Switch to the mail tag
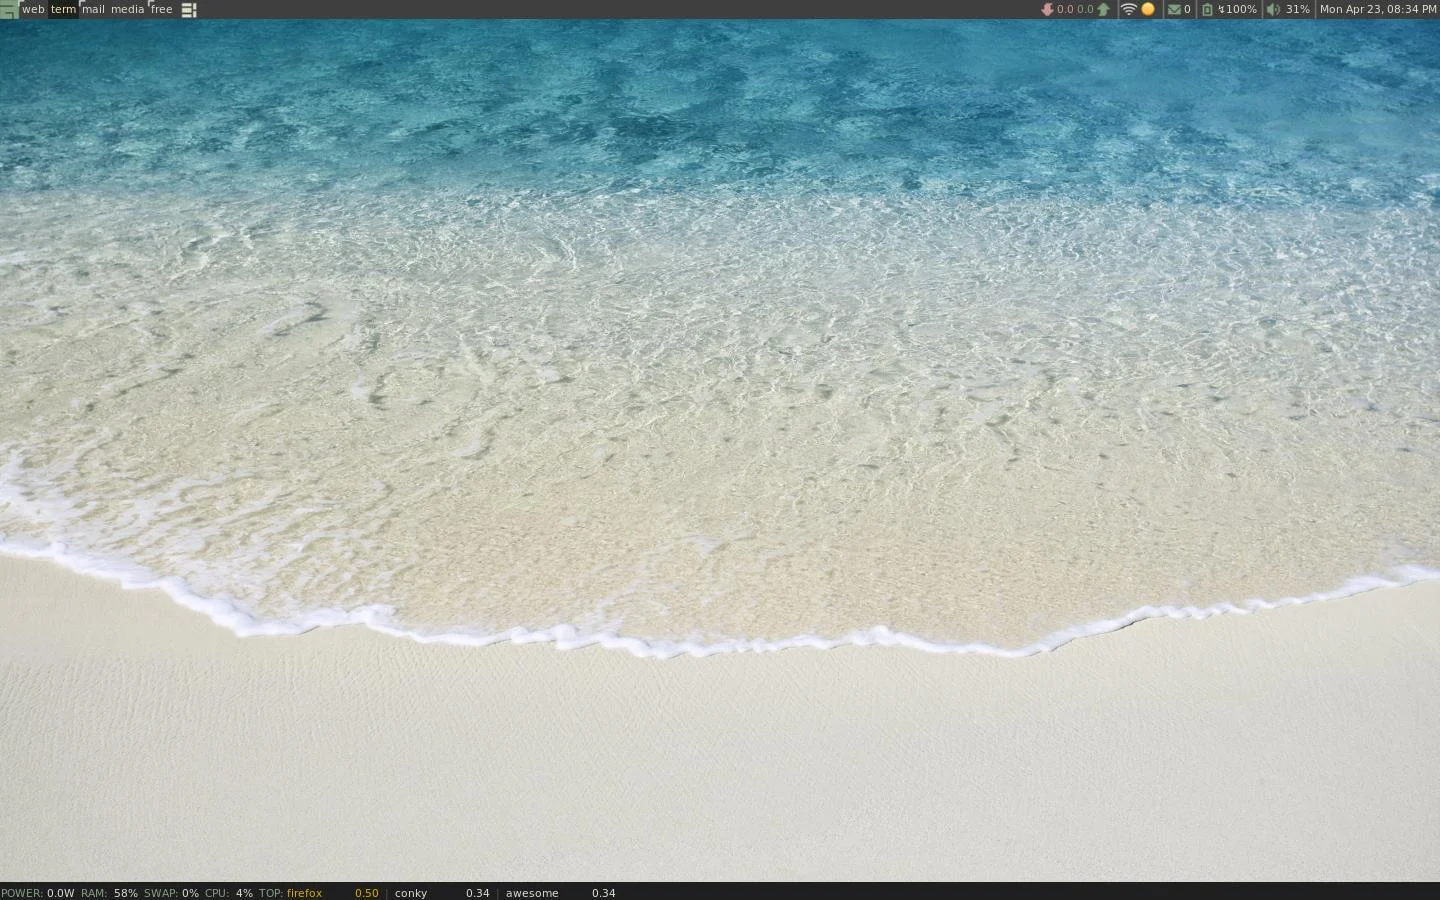Screen dimensions: 1440x900 tap(93, 10)
